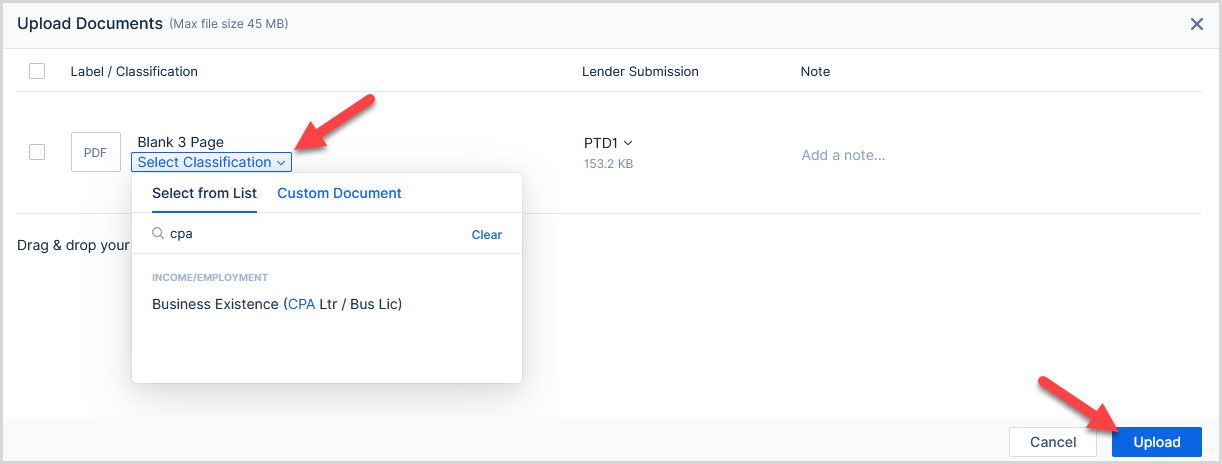The height and width of the screenshot is (464, 1222).
Task: Open the Custom Document tab
Action: (x=339, y=193)
